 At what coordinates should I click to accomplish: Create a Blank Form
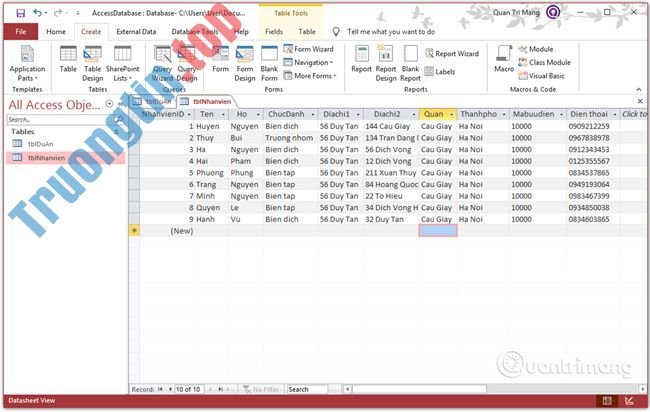point(269,63)
